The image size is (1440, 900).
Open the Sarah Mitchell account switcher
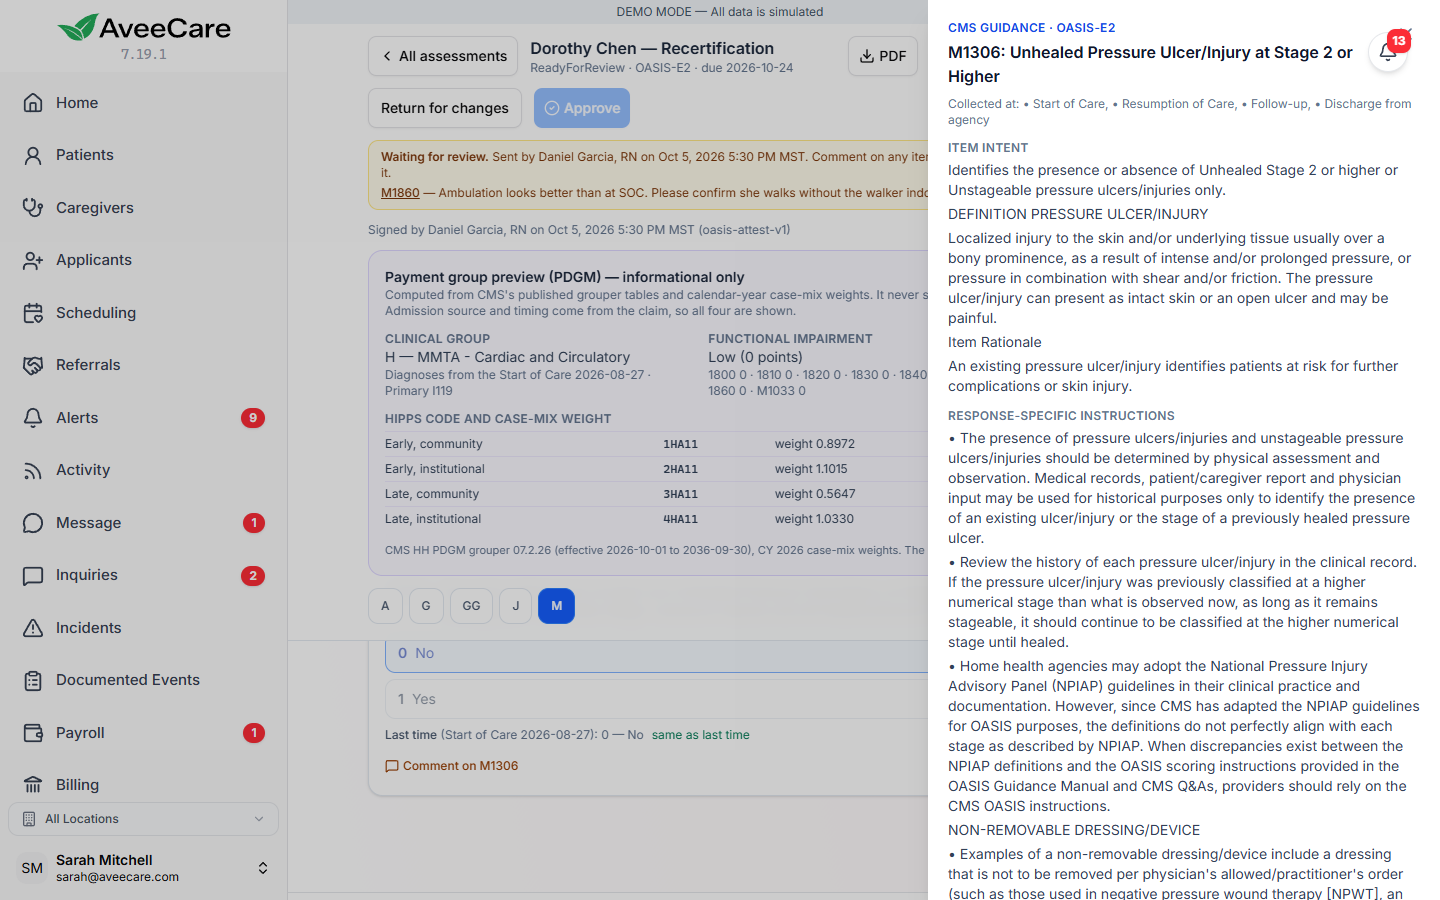pos(143,868)
